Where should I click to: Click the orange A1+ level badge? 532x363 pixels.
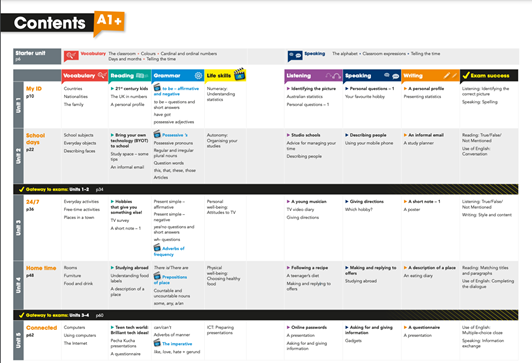tap(109, 22)
